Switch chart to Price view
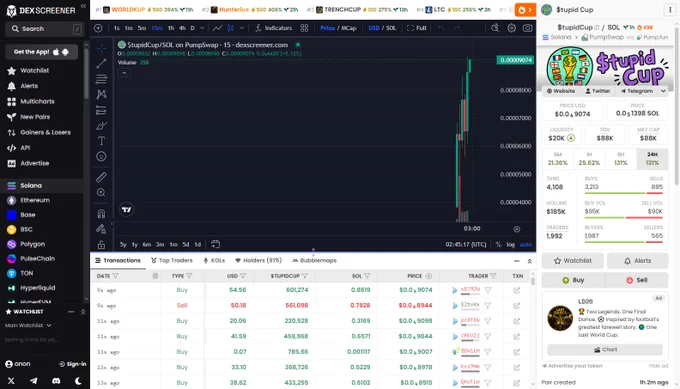 327,28
